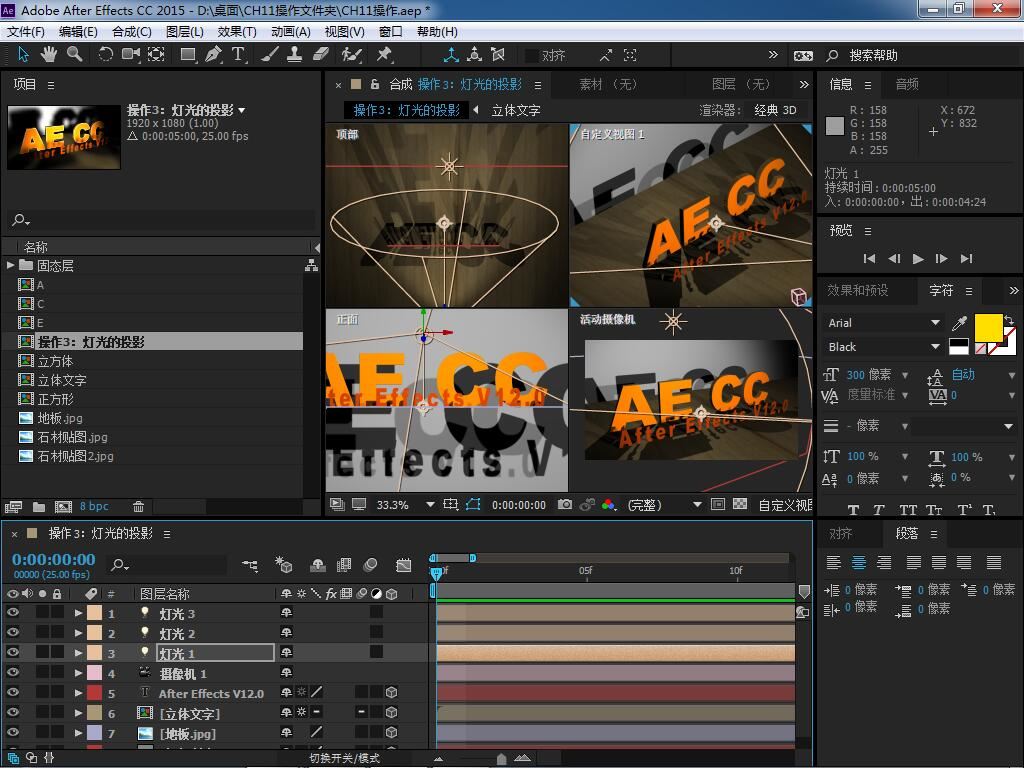Hide the 灯光 2 layer eye
Screen dimensions: 1024x768
(x=12, y=632)
